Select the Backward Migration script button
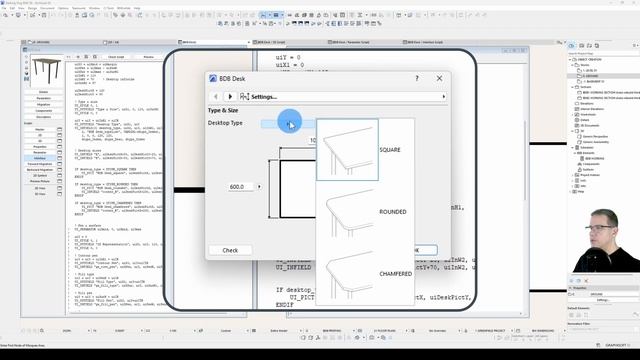Screen dimensions: 640x360 click(x=40, y=169)
